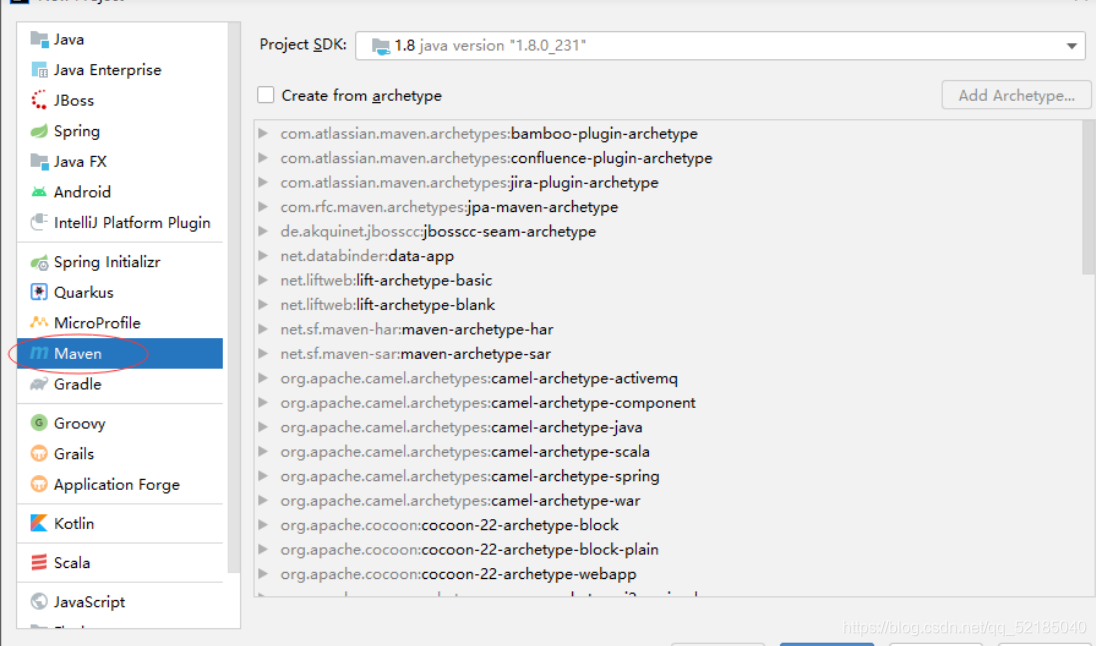
Task: Select MicroProfile label in list
Action: (97, 323)
